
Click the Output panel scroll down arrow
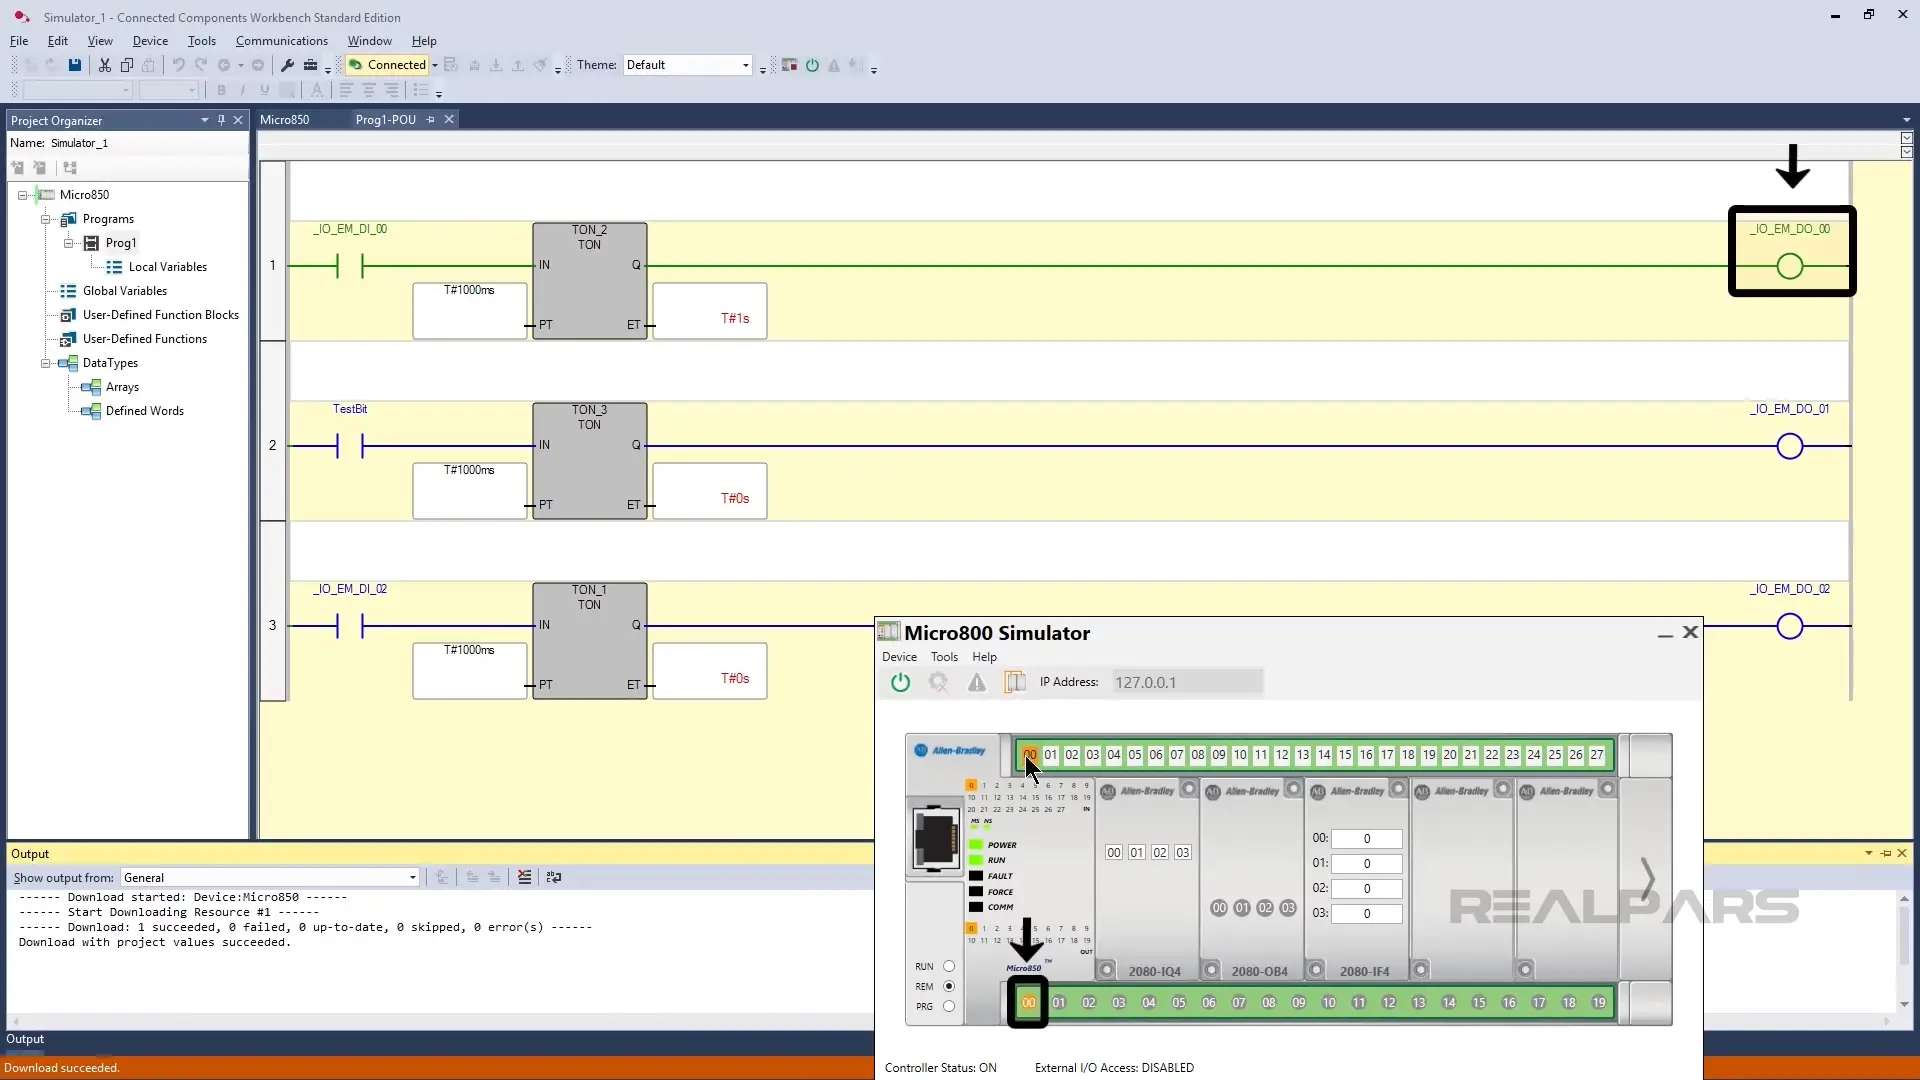pyautogui.click(x=1903, y=1004)
